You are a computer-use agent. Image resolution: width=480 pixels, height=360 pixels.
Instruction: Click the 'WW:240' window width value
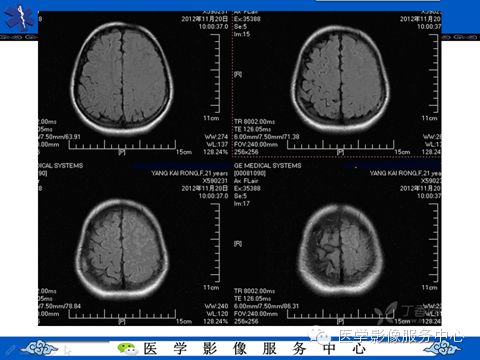point(216,306)
